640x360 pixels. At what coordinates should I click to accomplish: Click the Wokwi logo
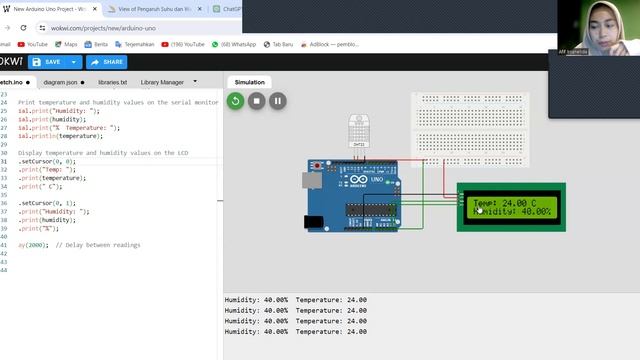pyautogui.click(x=11, y=62)
